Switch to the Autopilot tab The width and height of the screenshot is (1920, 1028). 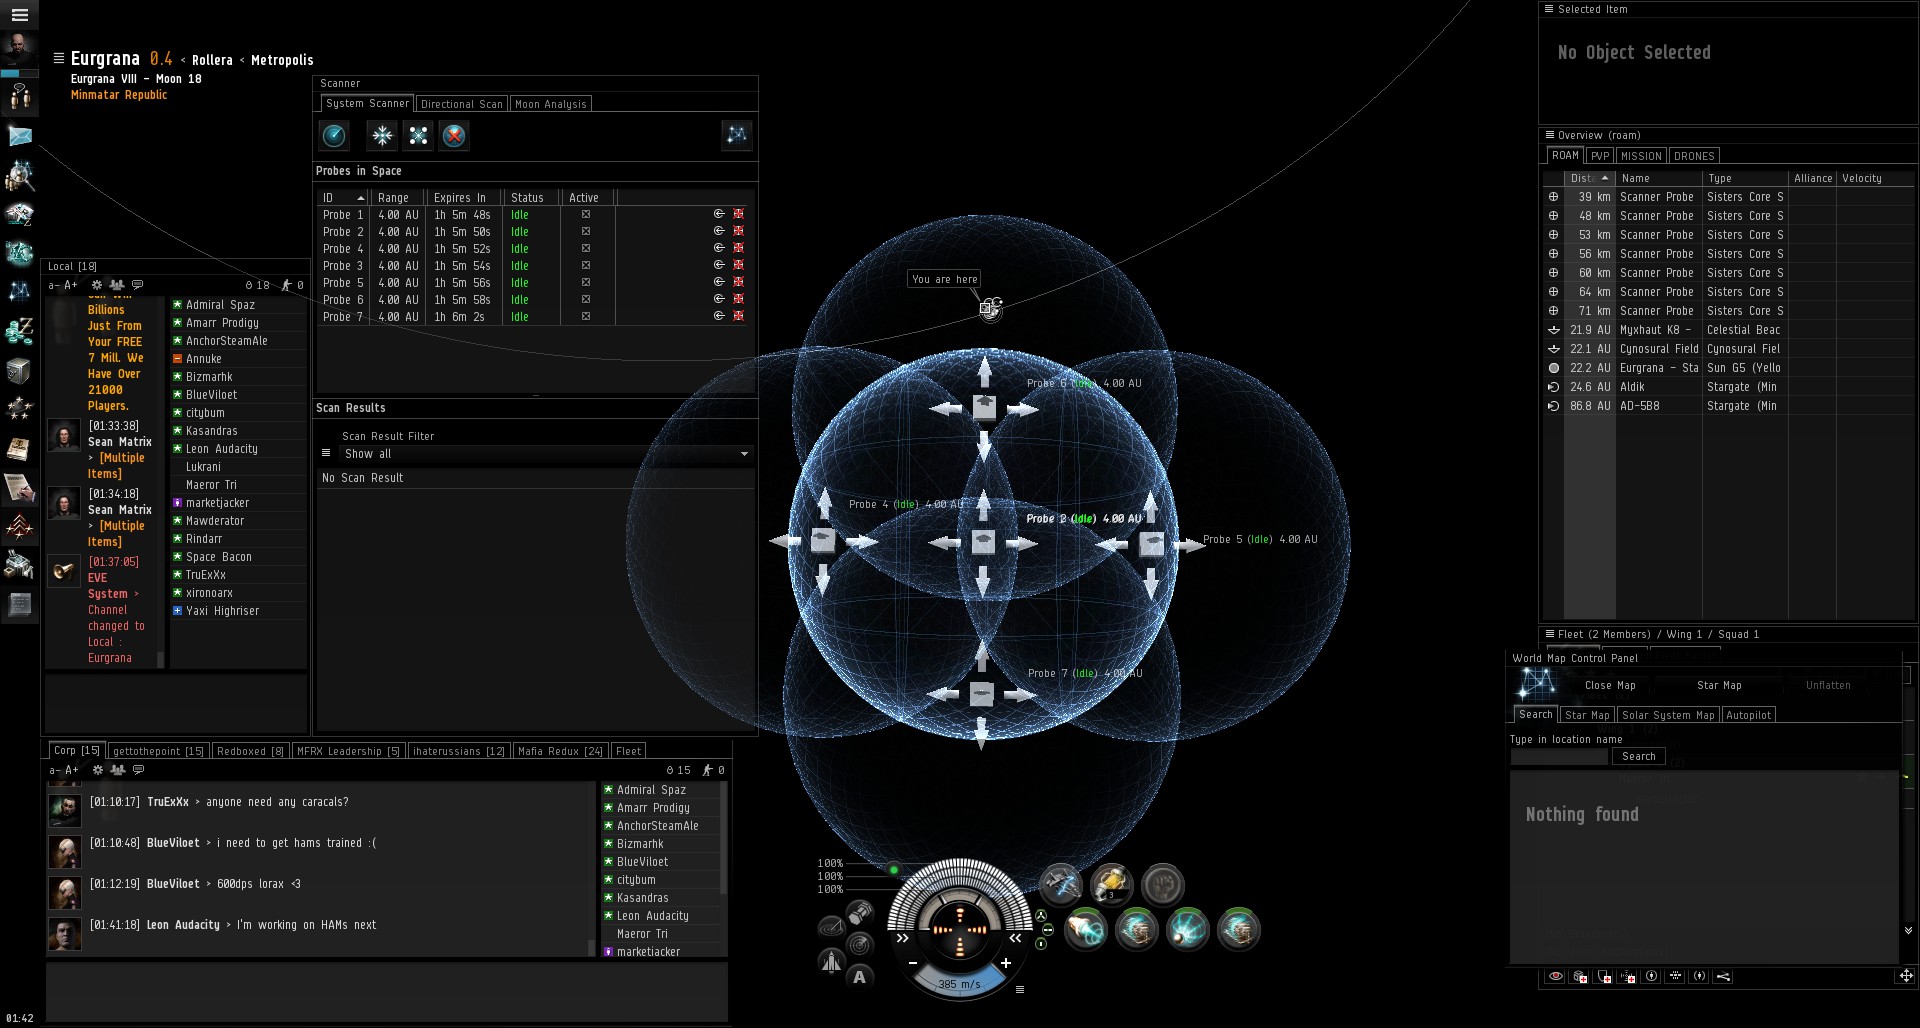click(1749, 715)
